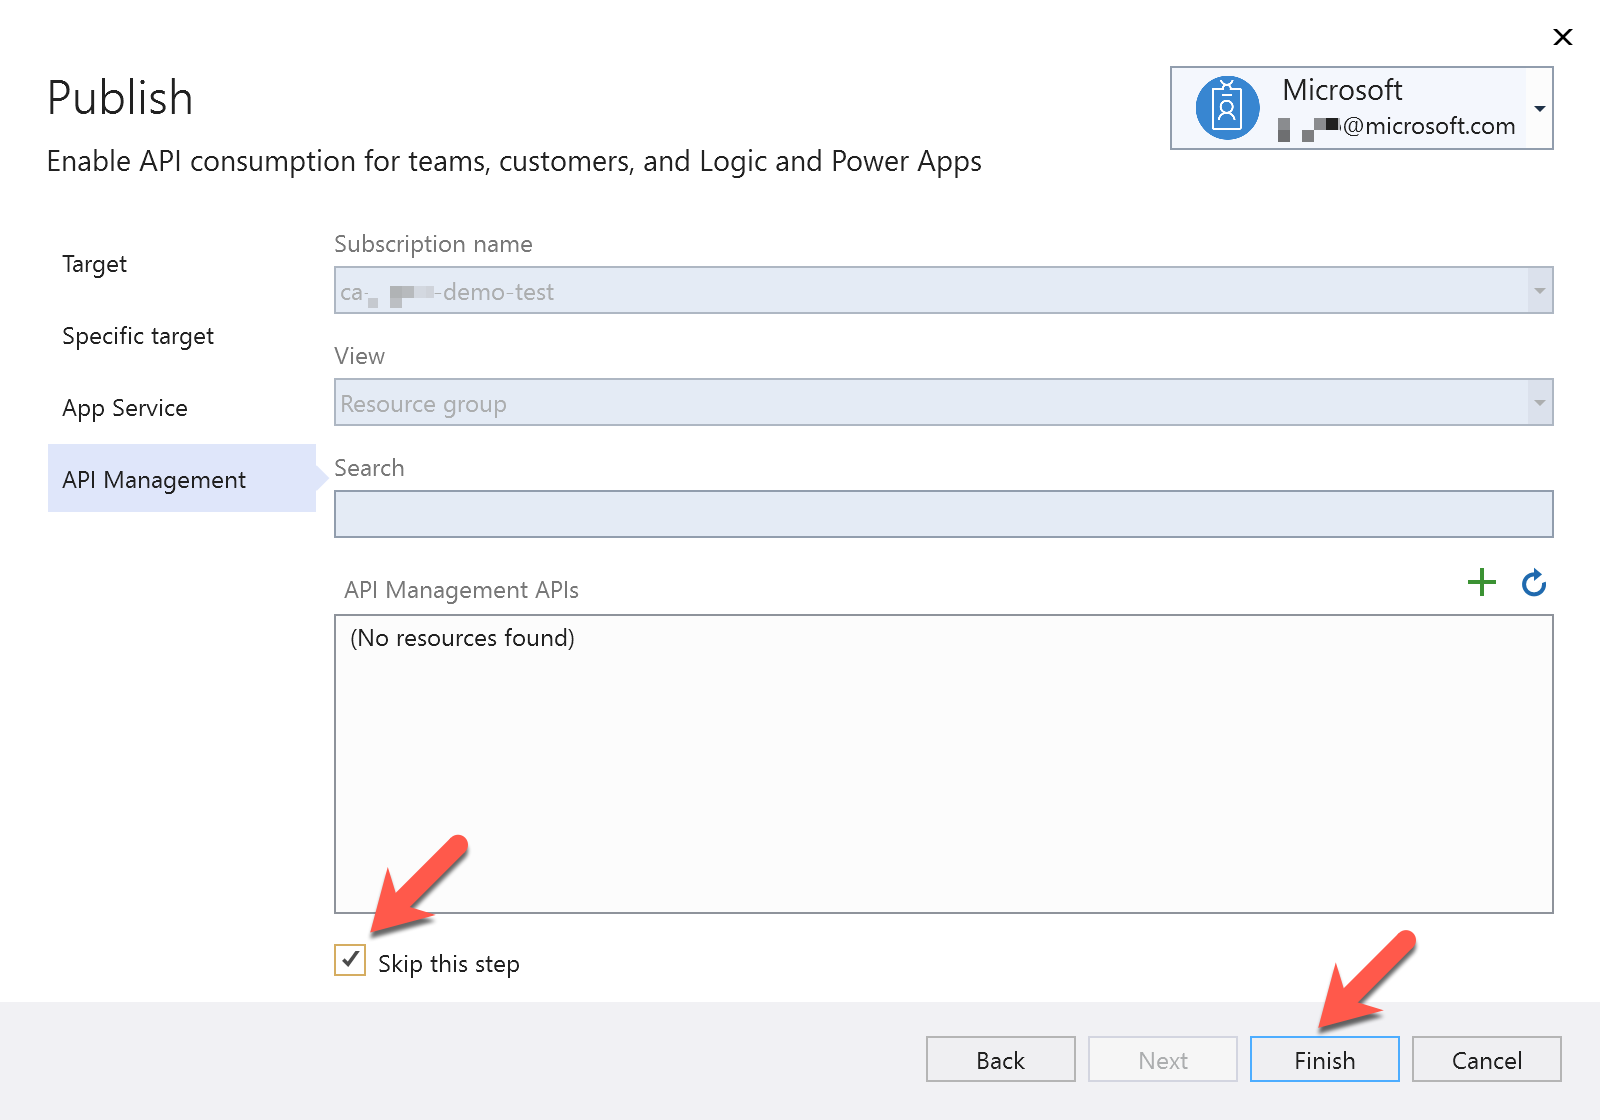Select the API Management step

click(x=153, y=479)
